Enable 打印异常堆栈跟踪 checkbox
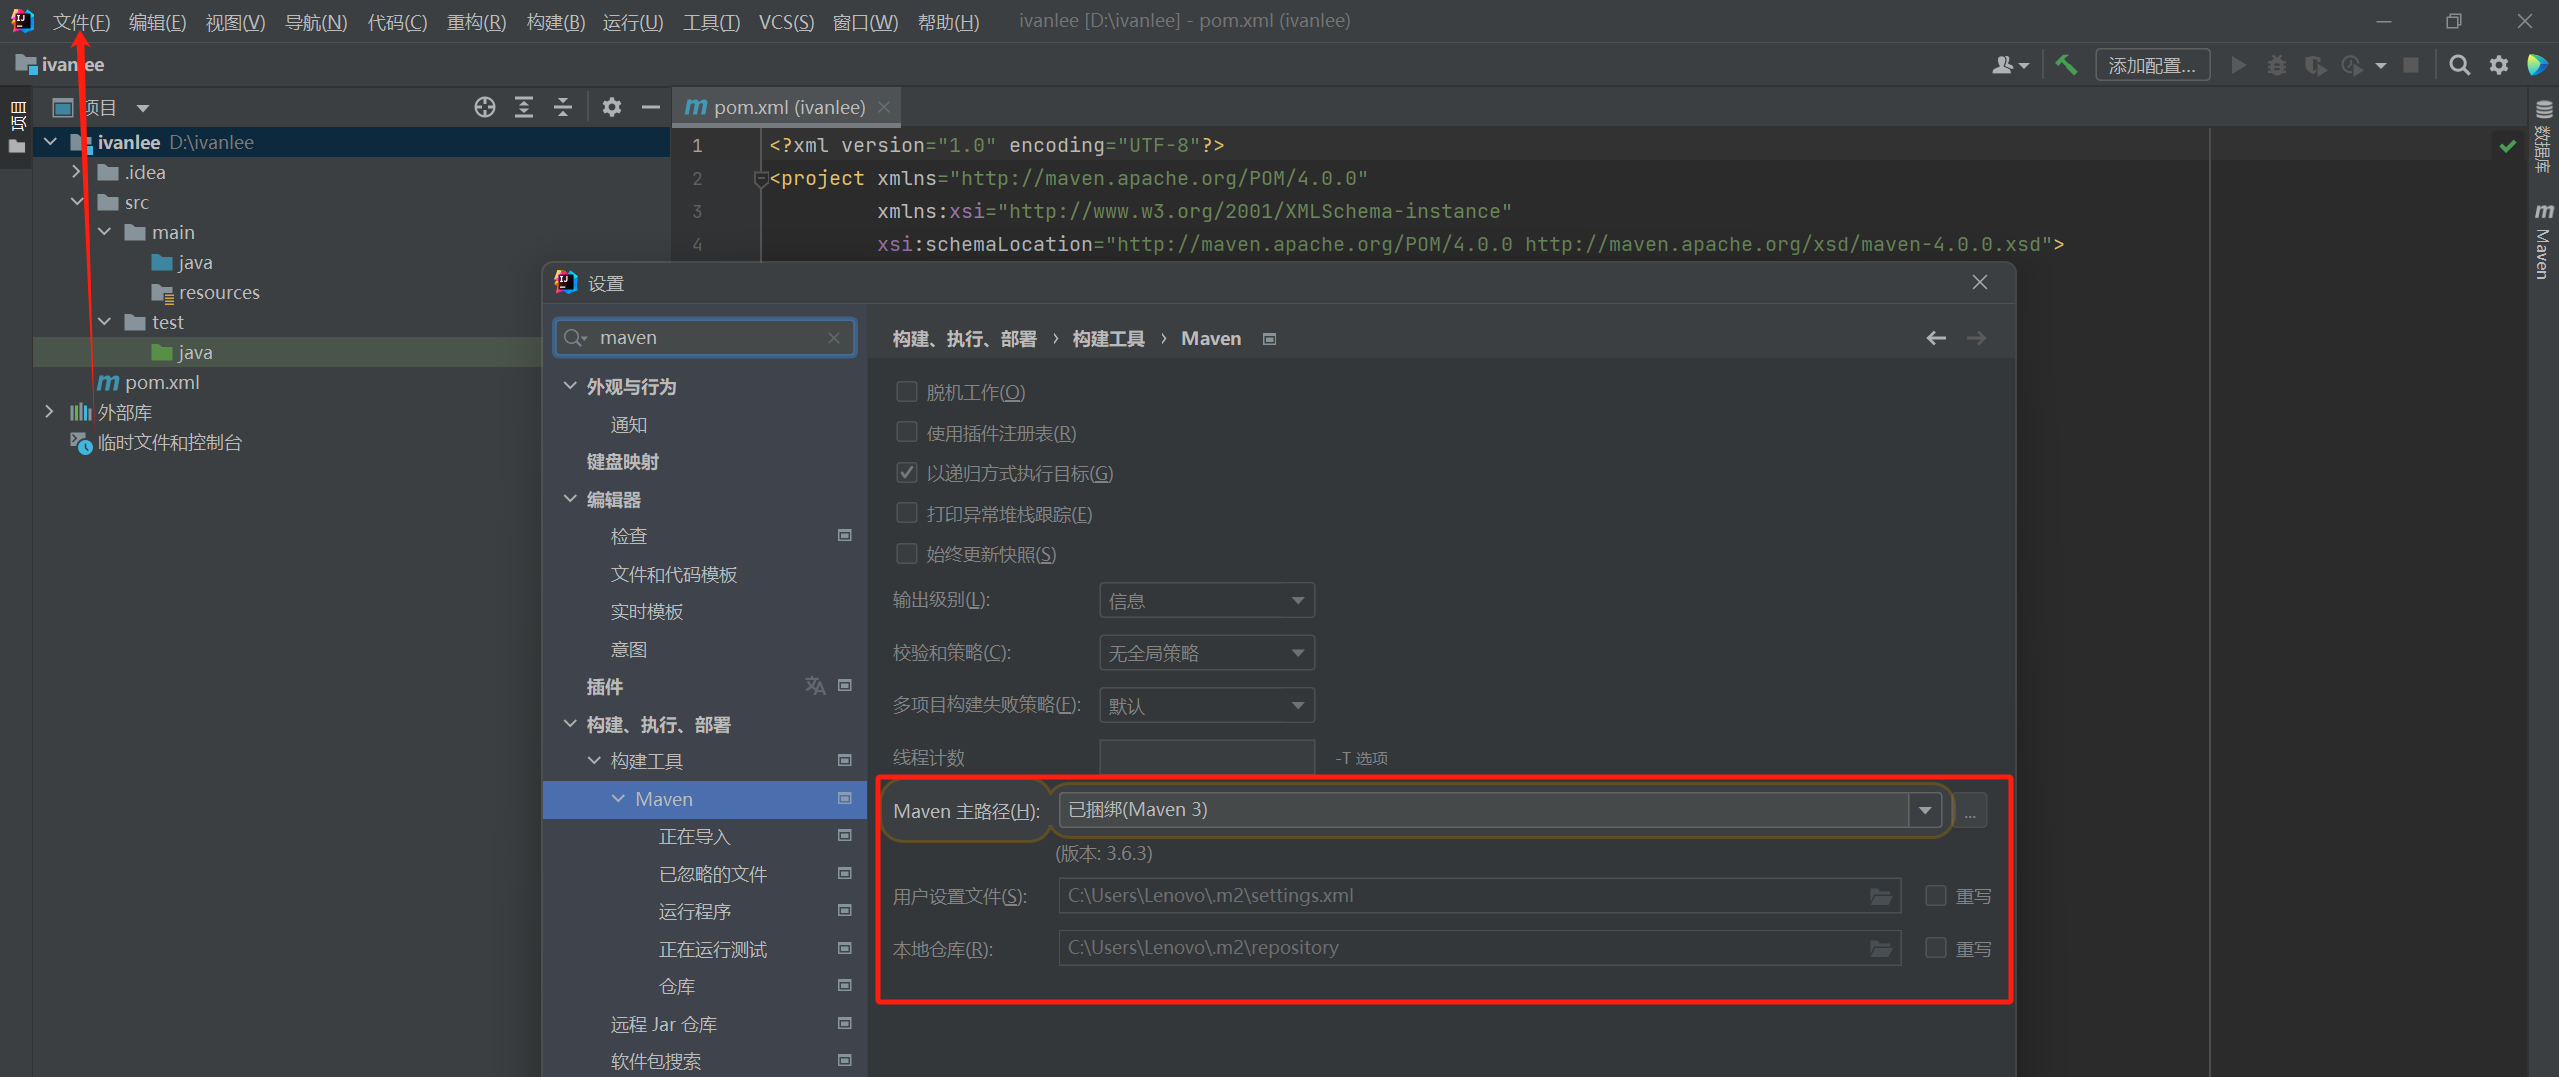Viewport: 2559px width, 1077px height. [x=907, y=513]
